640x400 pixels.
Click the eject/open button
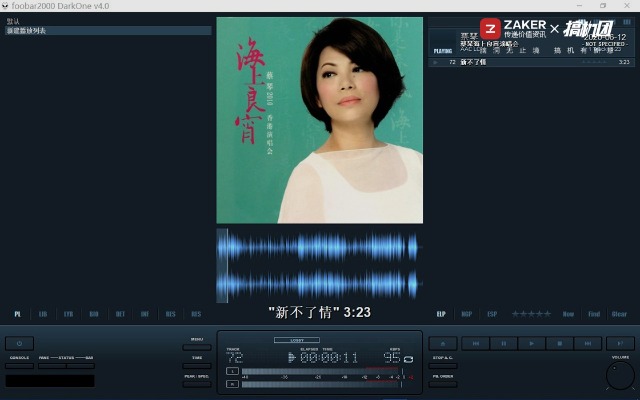[443, 343]
